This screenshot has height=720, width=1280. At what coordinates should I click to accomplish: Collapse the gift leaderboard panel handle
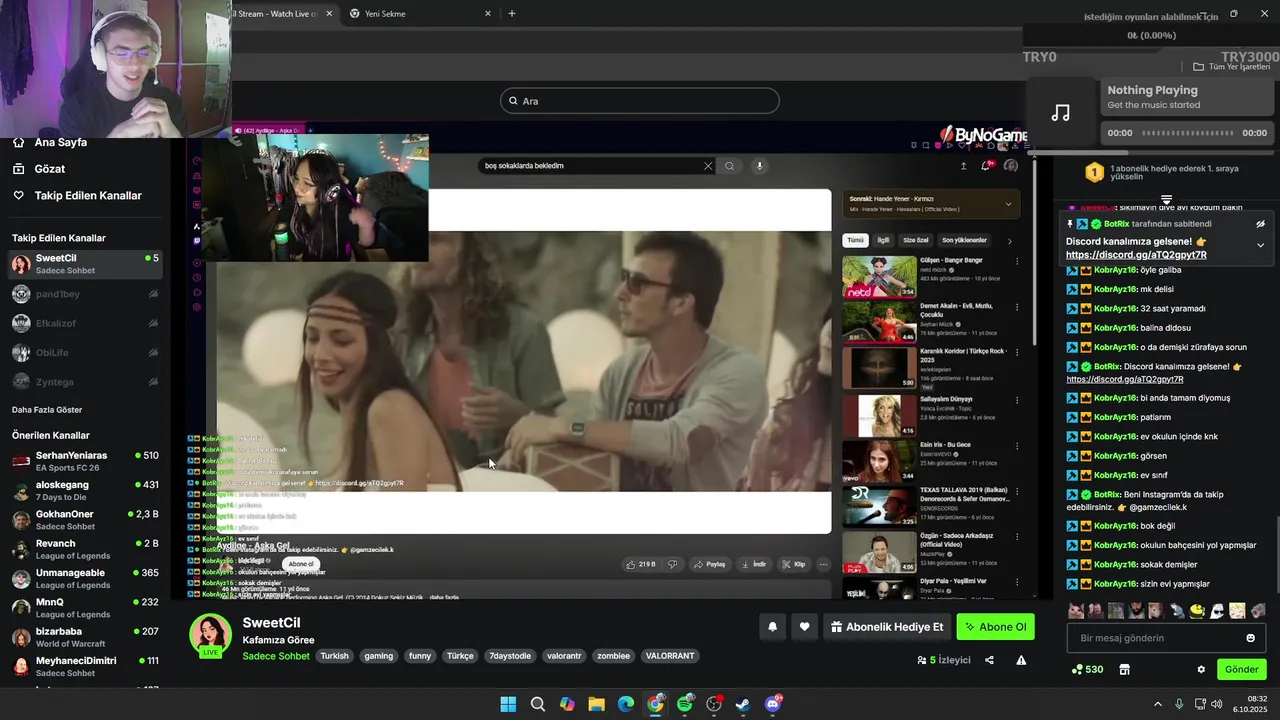1166,200
